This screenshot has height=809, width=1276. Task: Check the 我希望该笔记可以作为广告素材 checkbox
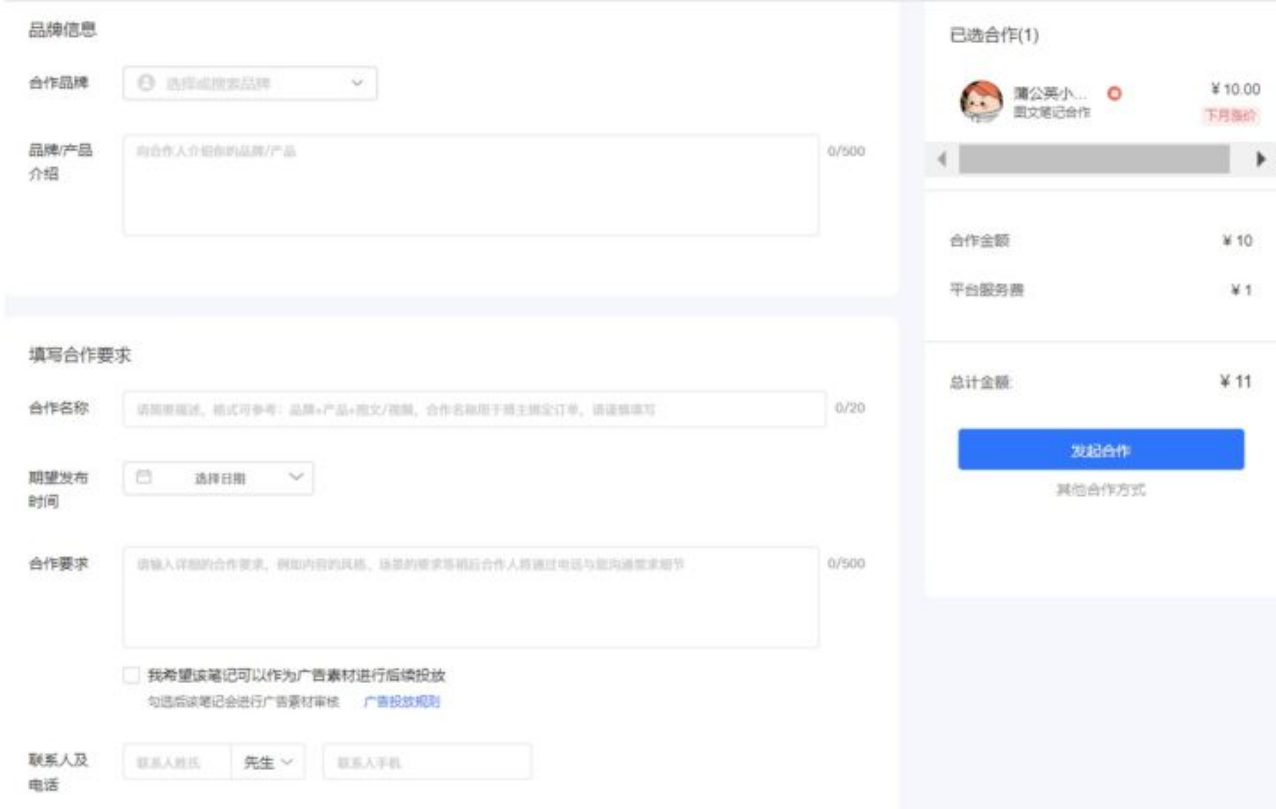(132, 676)
